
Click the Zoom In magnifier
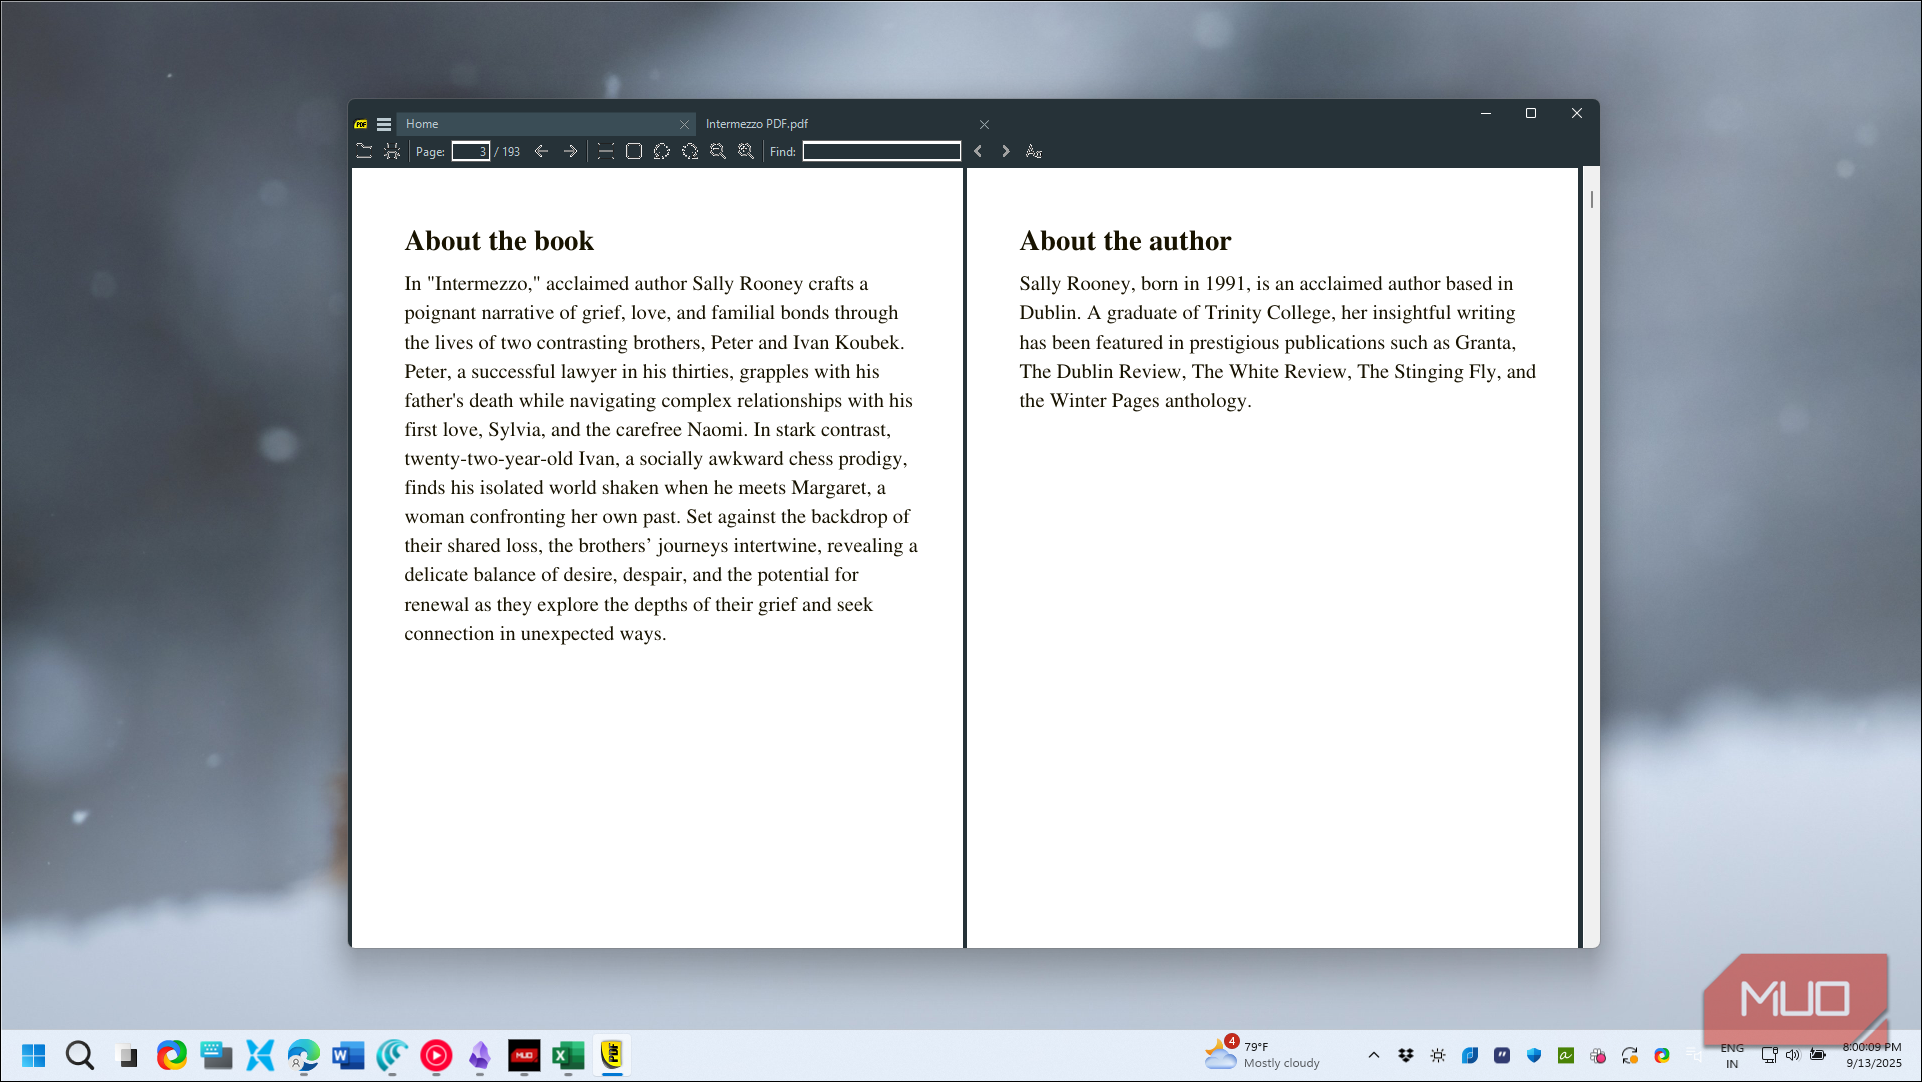[746, 151]
